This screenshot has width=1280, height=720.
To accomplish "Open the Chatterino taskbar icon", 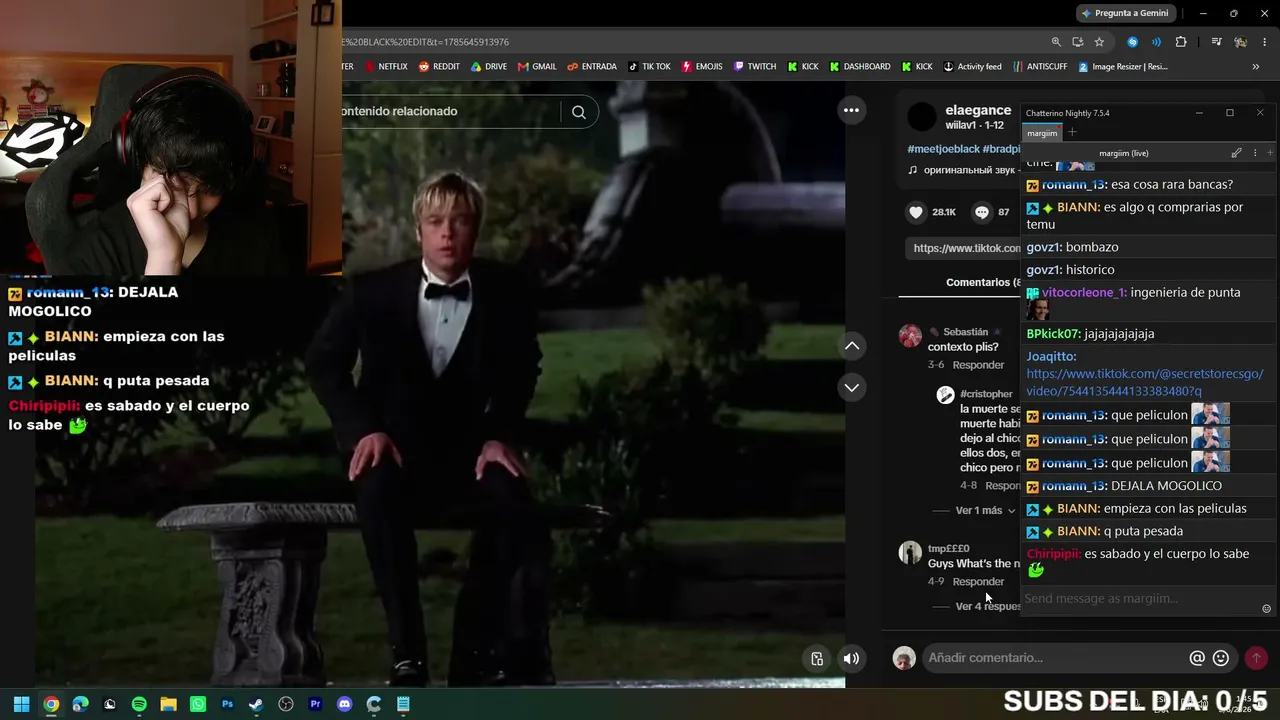I will pos(374,704).
